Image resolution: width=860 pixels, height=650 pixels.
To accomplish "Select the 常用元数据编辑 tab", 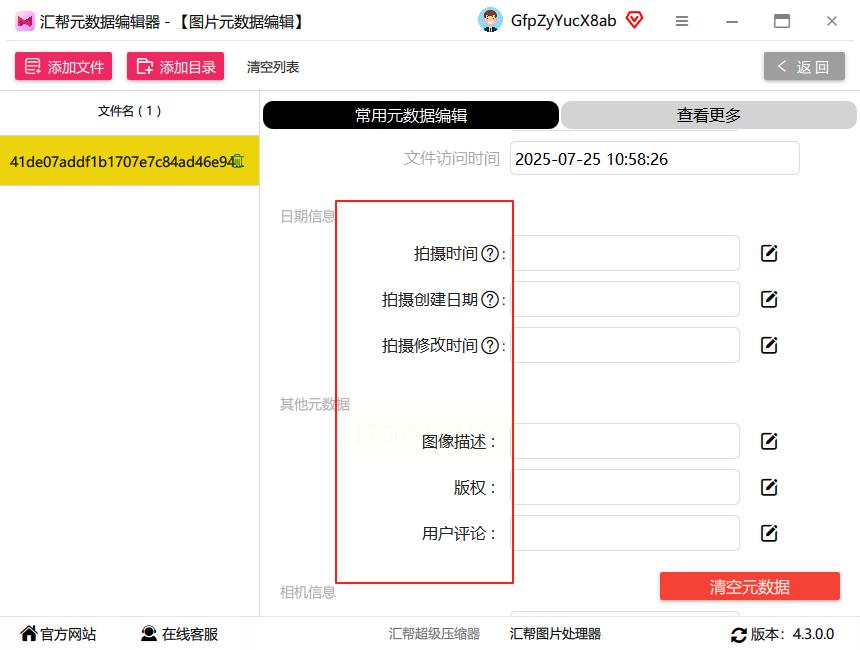I will pos(410,115).
